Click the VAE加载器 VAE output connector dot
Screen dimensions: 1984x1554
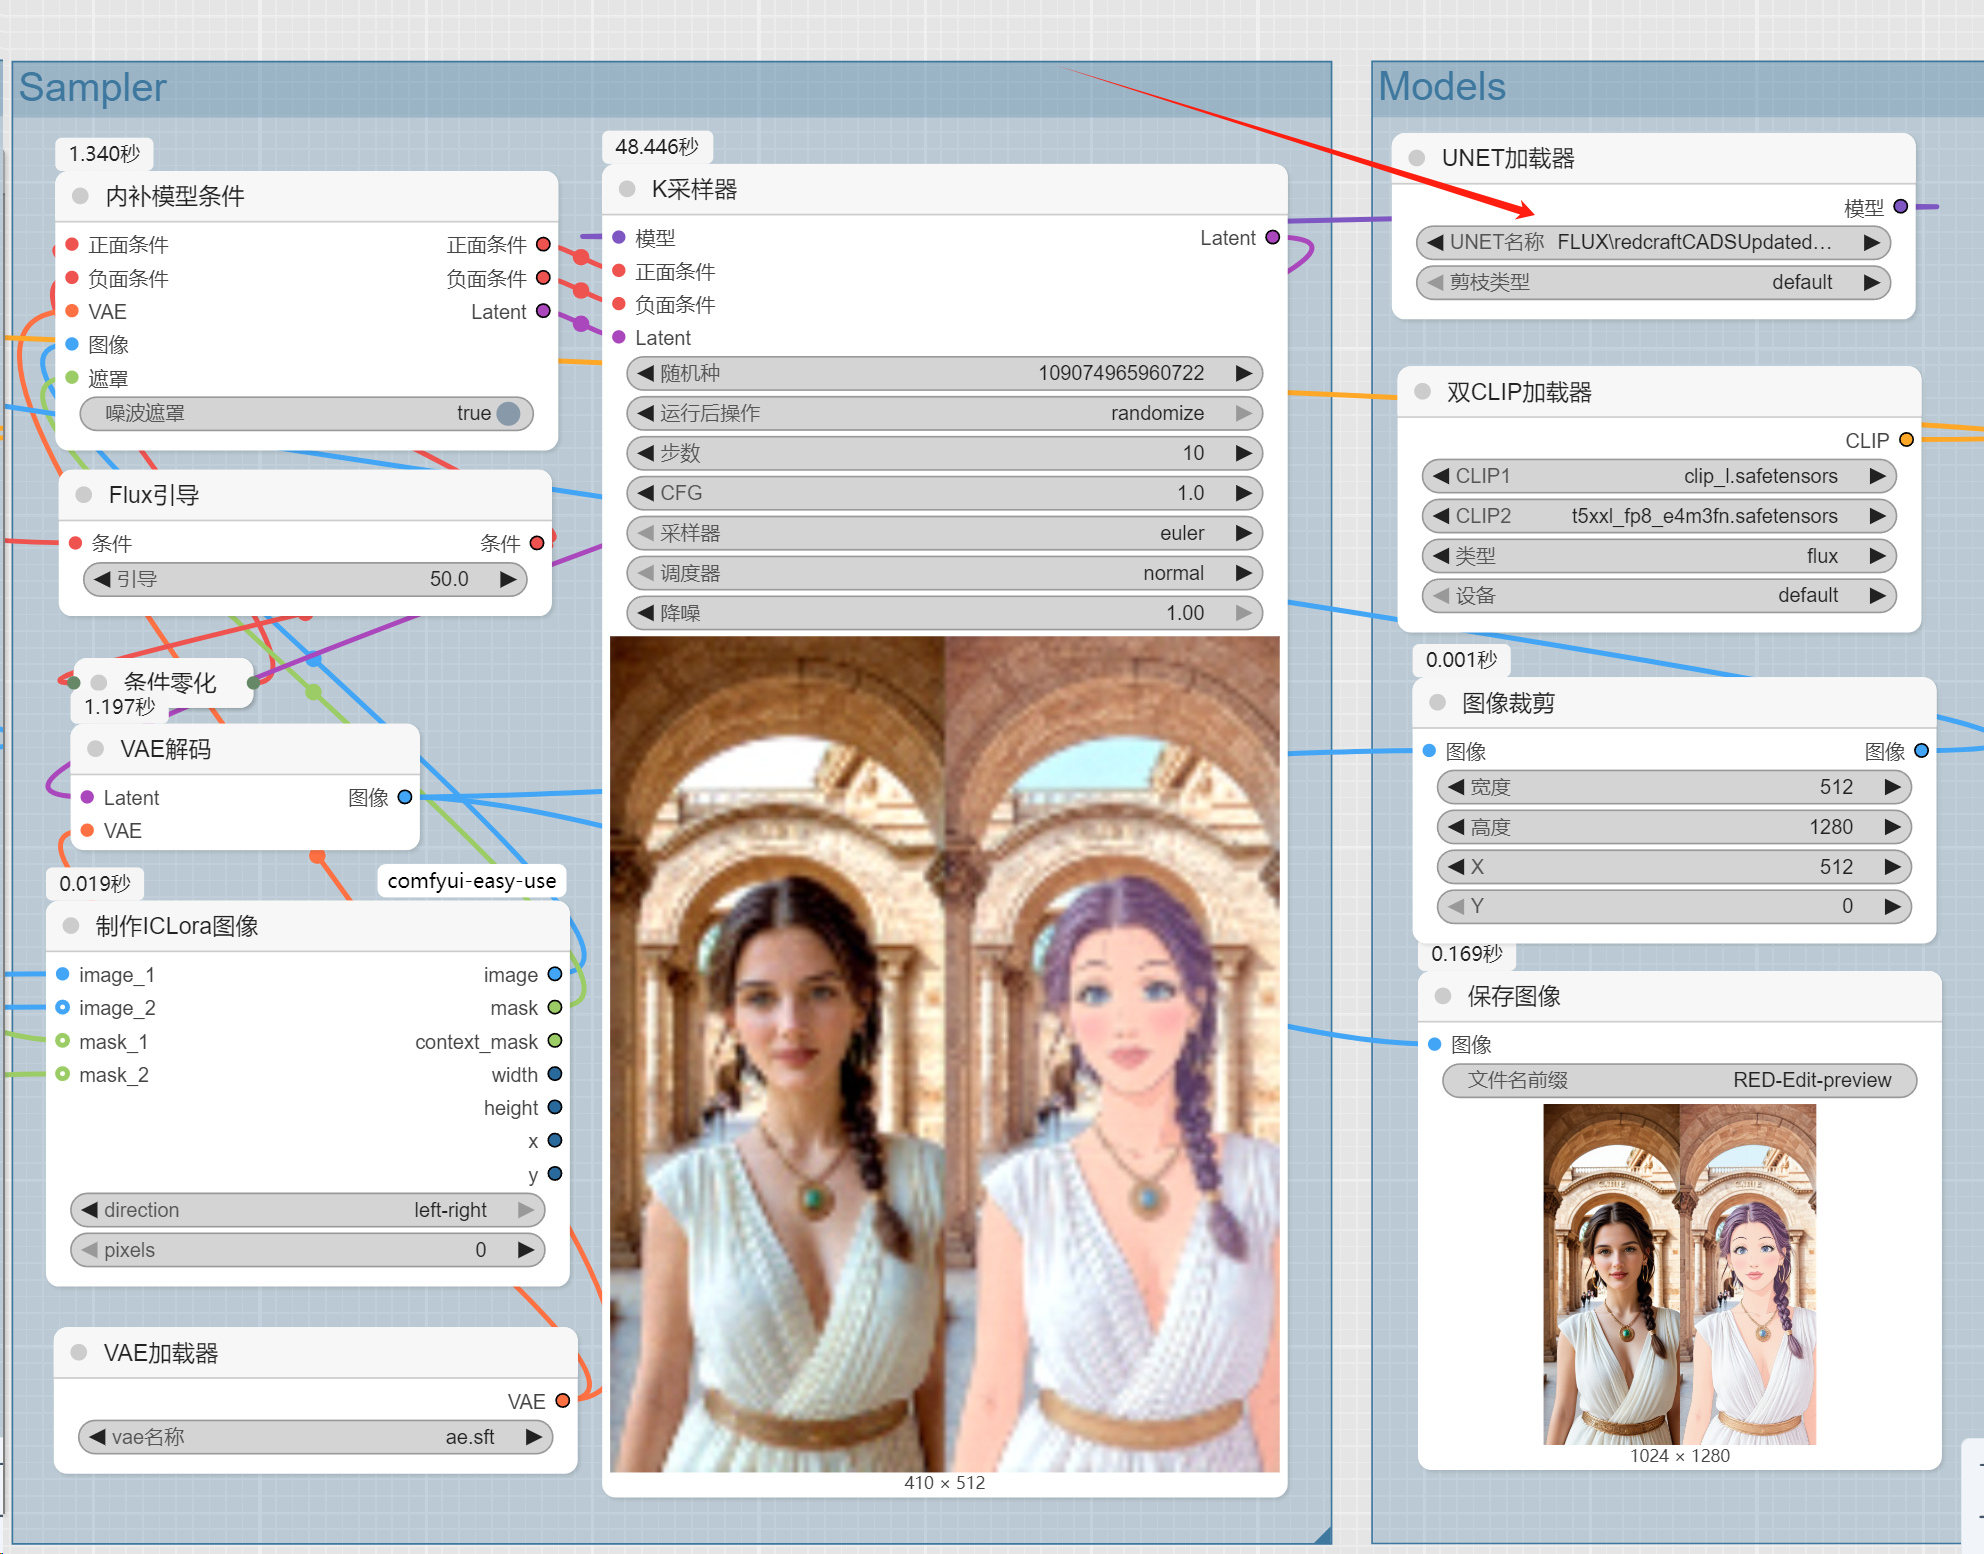(x=562, y=1401)
